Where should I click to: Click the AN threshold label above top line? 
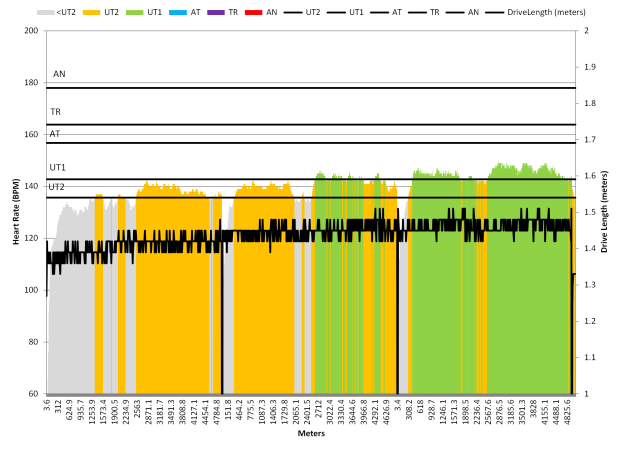point(59,75)
